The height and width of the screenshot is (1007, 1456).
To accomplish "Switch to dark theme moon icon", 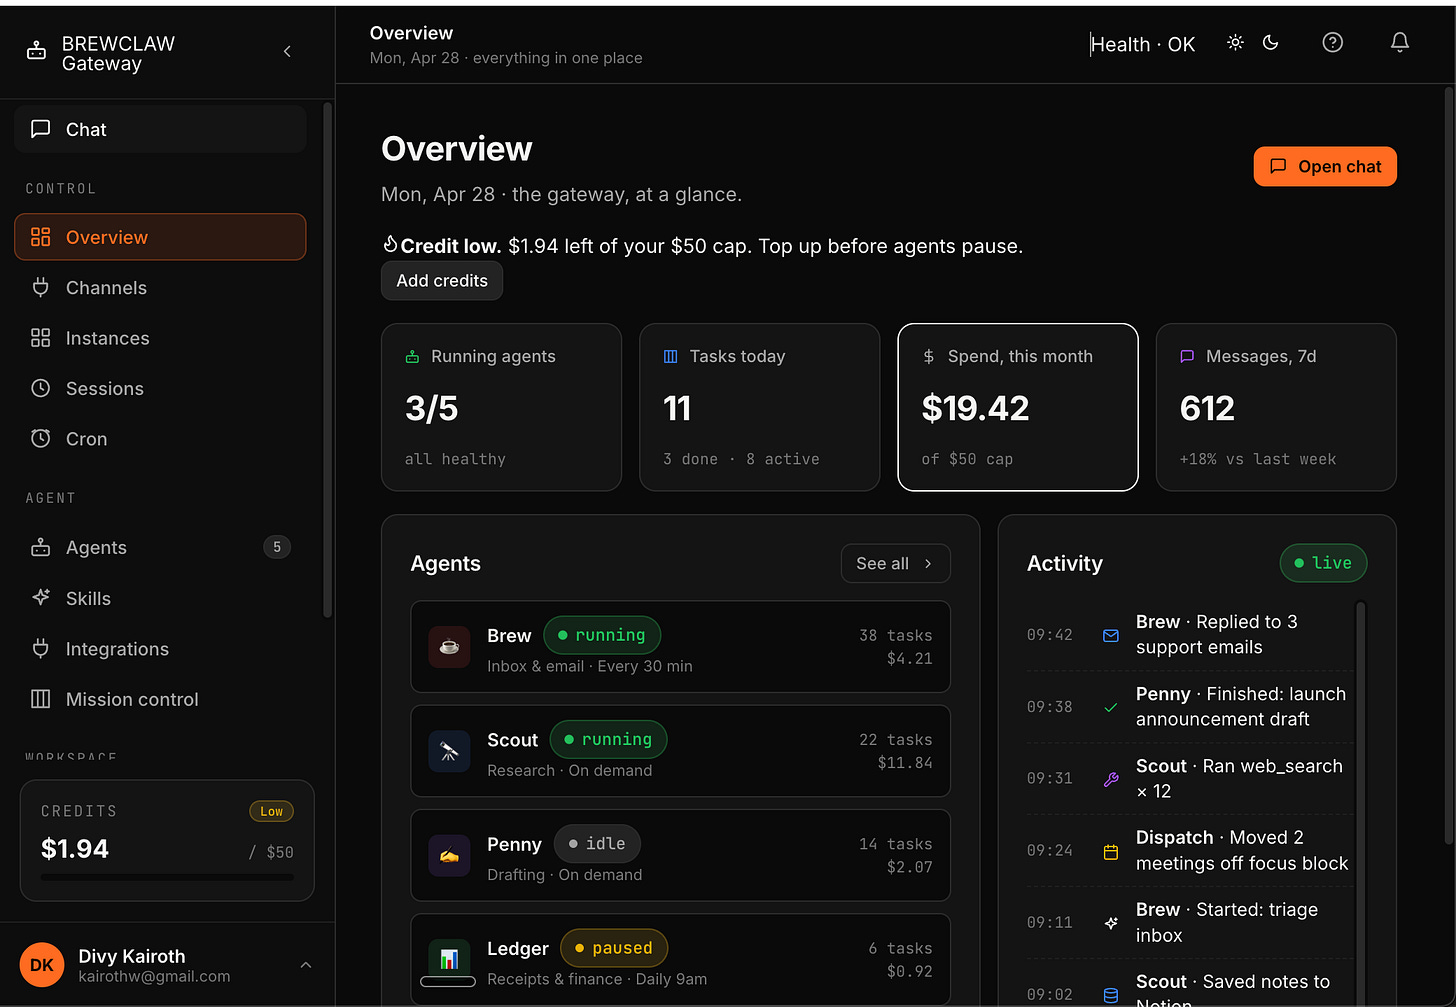I will pyautogui.click(x=1271, y=43).
